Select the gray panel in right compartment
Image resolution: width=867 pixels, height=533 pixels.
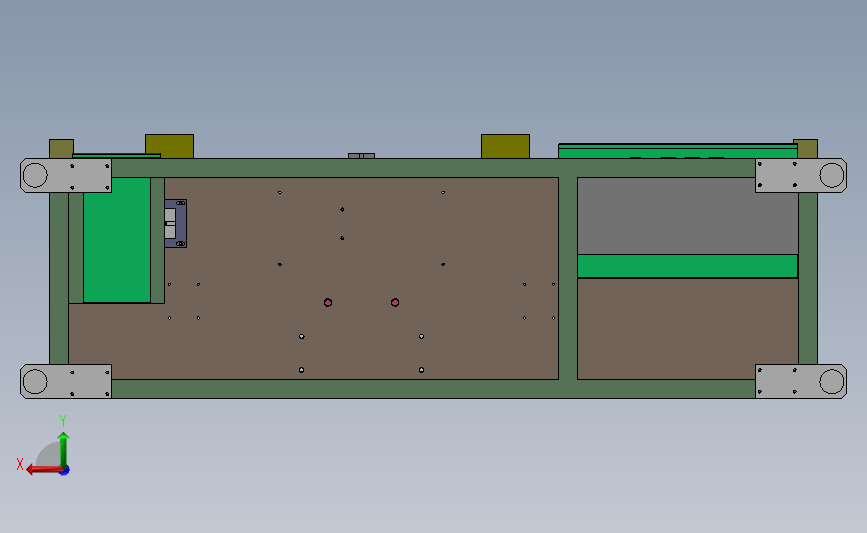pyautogui.click(x=687, y=216)
